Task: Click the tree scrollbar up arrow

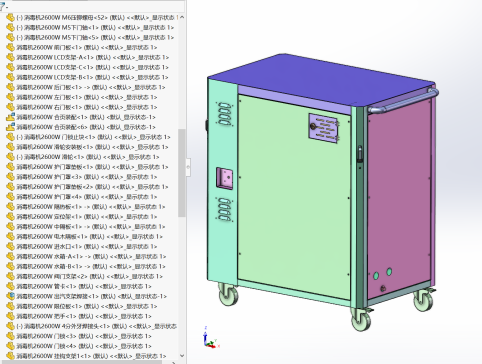Action: tap(182, 17)
